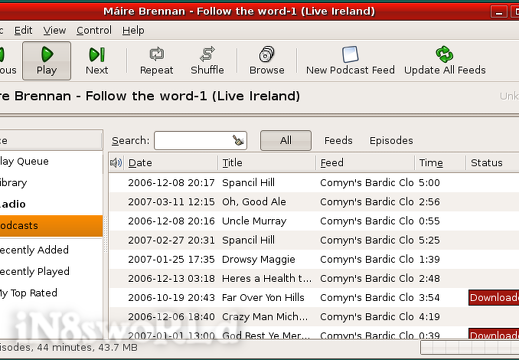Viewport: 519px width, 360px height.
Task: Sort by the Feed column
Action: 365,163
